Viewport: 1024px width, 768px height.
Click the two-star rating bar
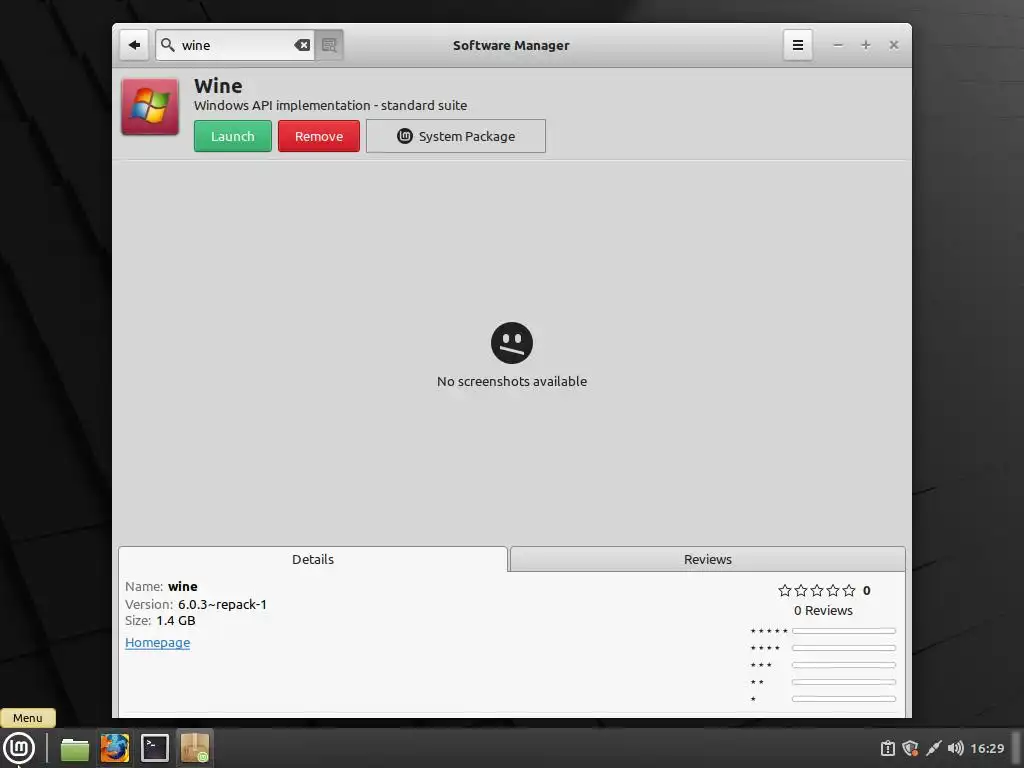(844, 682)
